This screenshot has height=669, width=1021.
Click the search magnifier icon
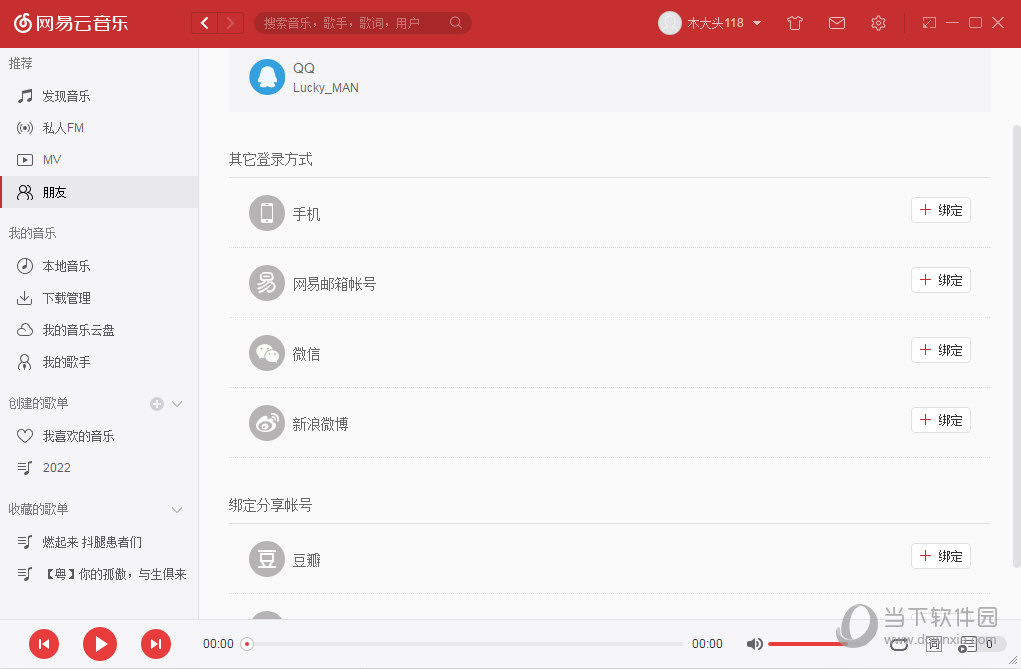(x=456, y=23)
